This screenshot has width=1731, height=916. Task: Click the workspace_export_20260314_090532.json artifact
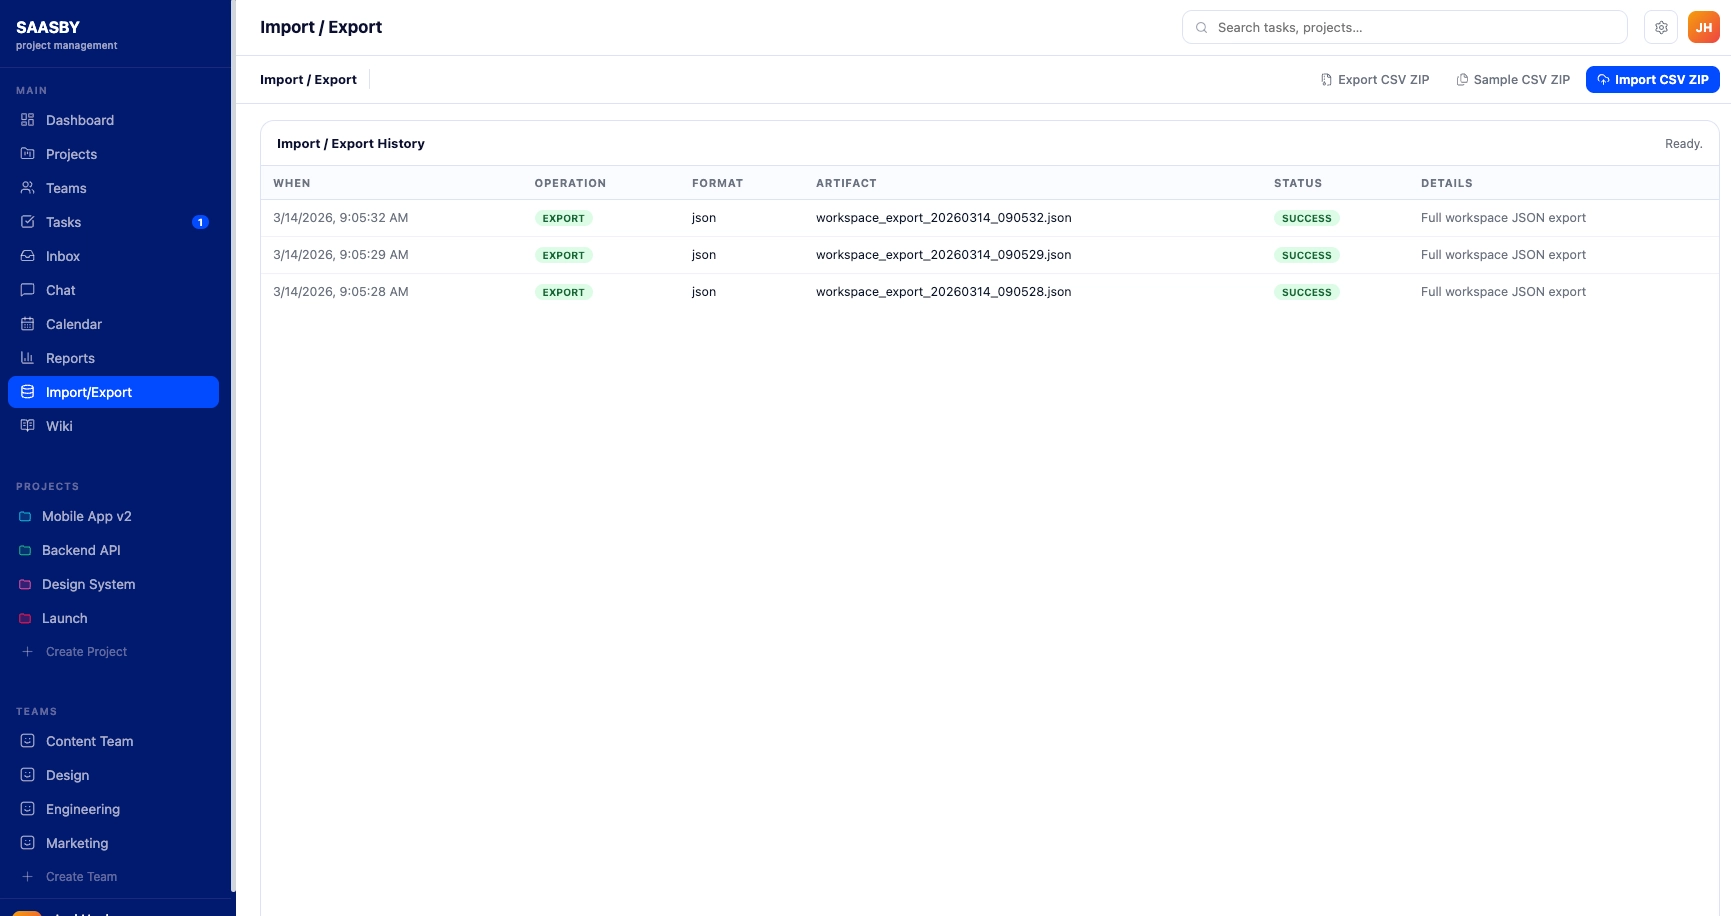(943, 218)
